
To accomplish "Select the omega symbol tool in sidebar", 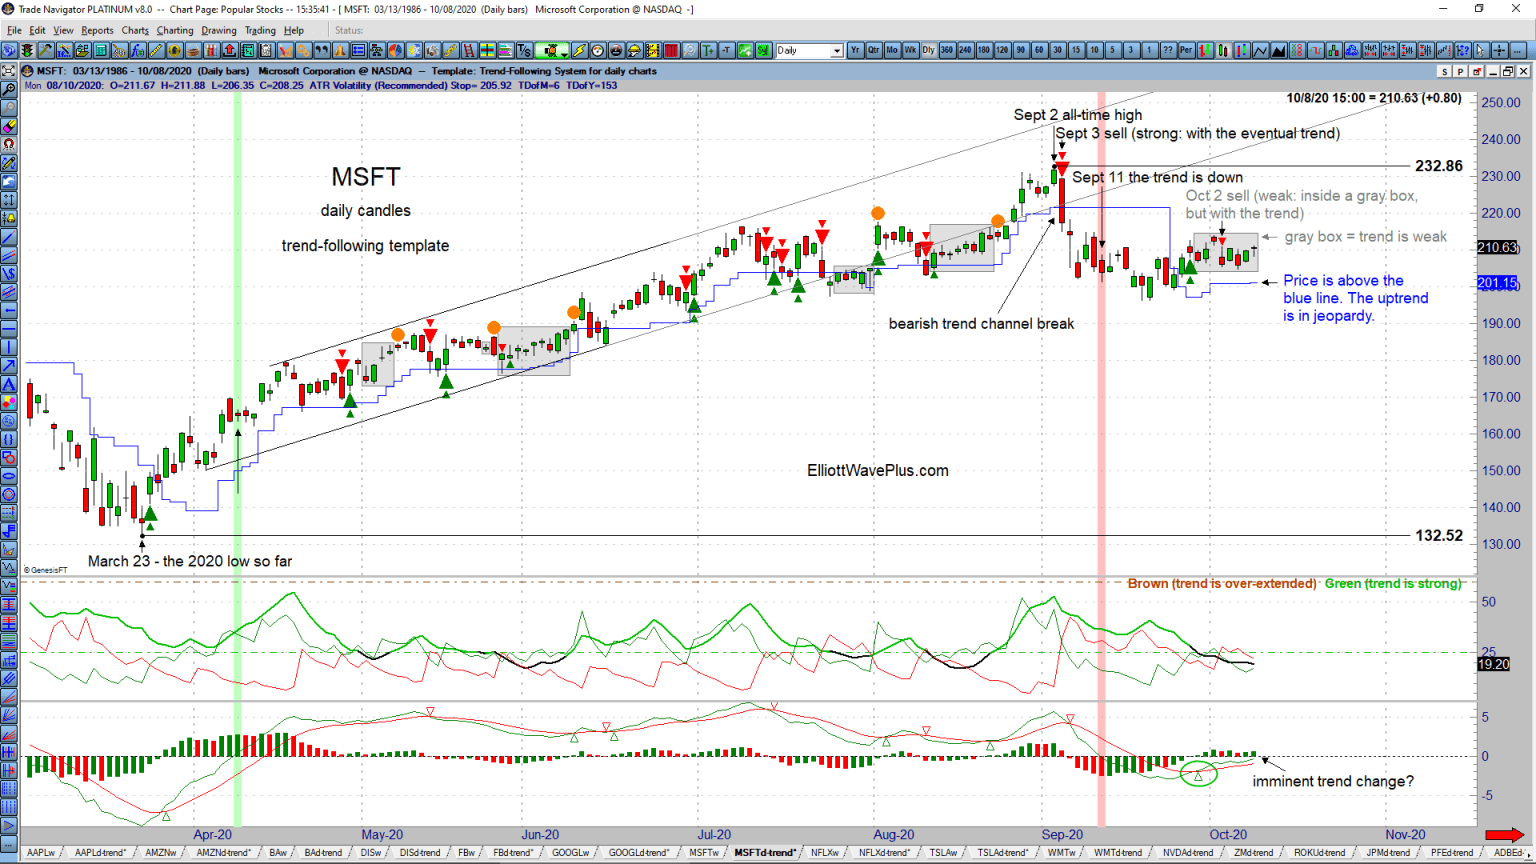I will pyautogui.click(x=9, y=144).
